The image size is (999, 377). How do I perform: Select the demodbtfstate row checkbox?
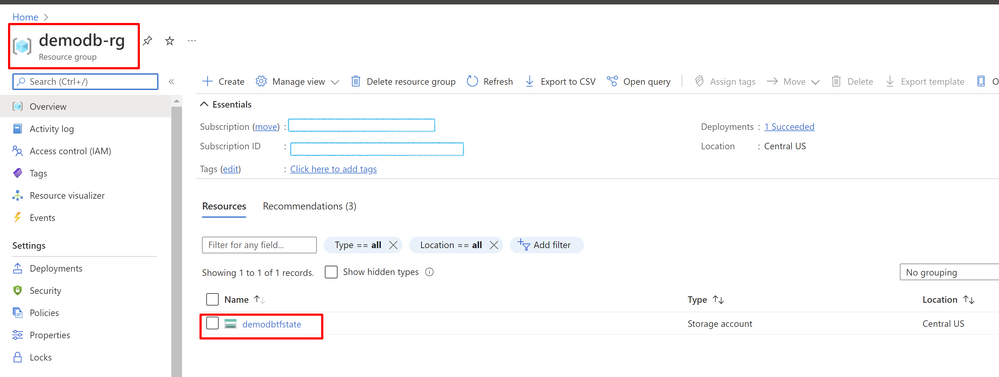pyautogui.click(x=213, y=324)
